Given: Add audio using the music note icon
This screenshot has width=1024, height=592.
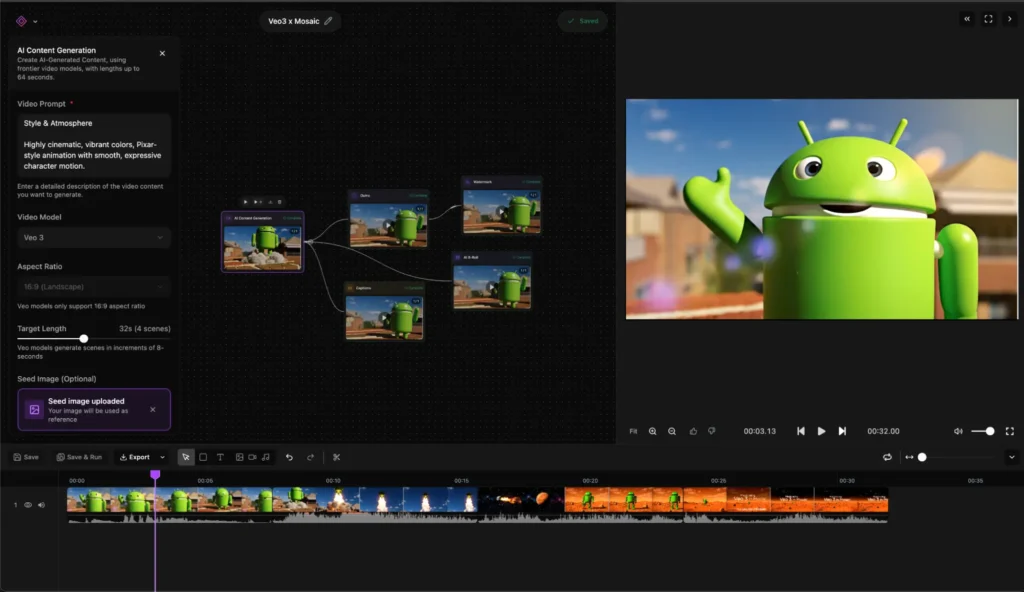Looking at the screenshot, I should coord(265,457).
